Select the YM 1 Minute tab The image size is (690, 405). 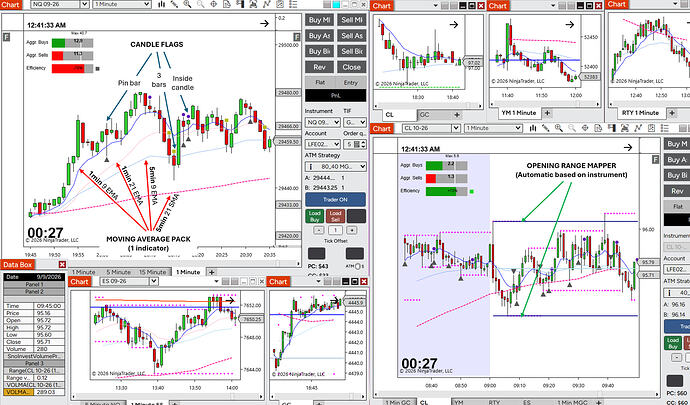tap(519, 113)
